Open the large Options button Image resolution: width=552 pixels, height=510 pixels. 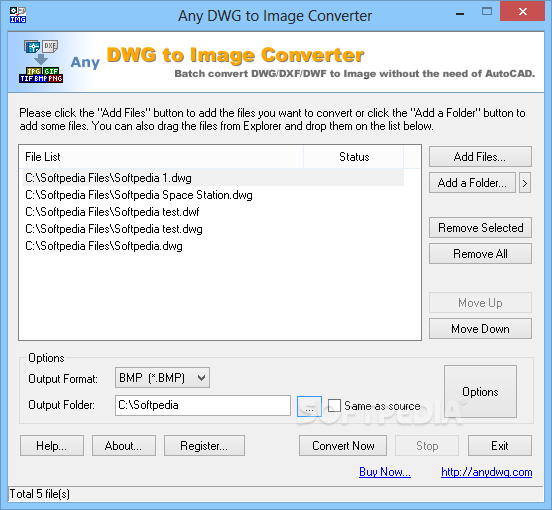click(x=480, y=391)
